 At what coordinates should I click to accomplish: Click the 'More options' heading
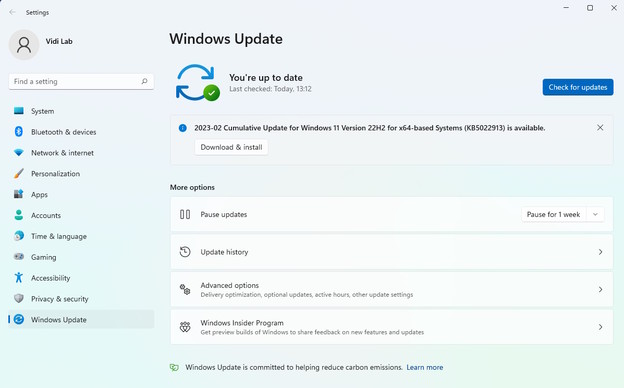[192, 187]
